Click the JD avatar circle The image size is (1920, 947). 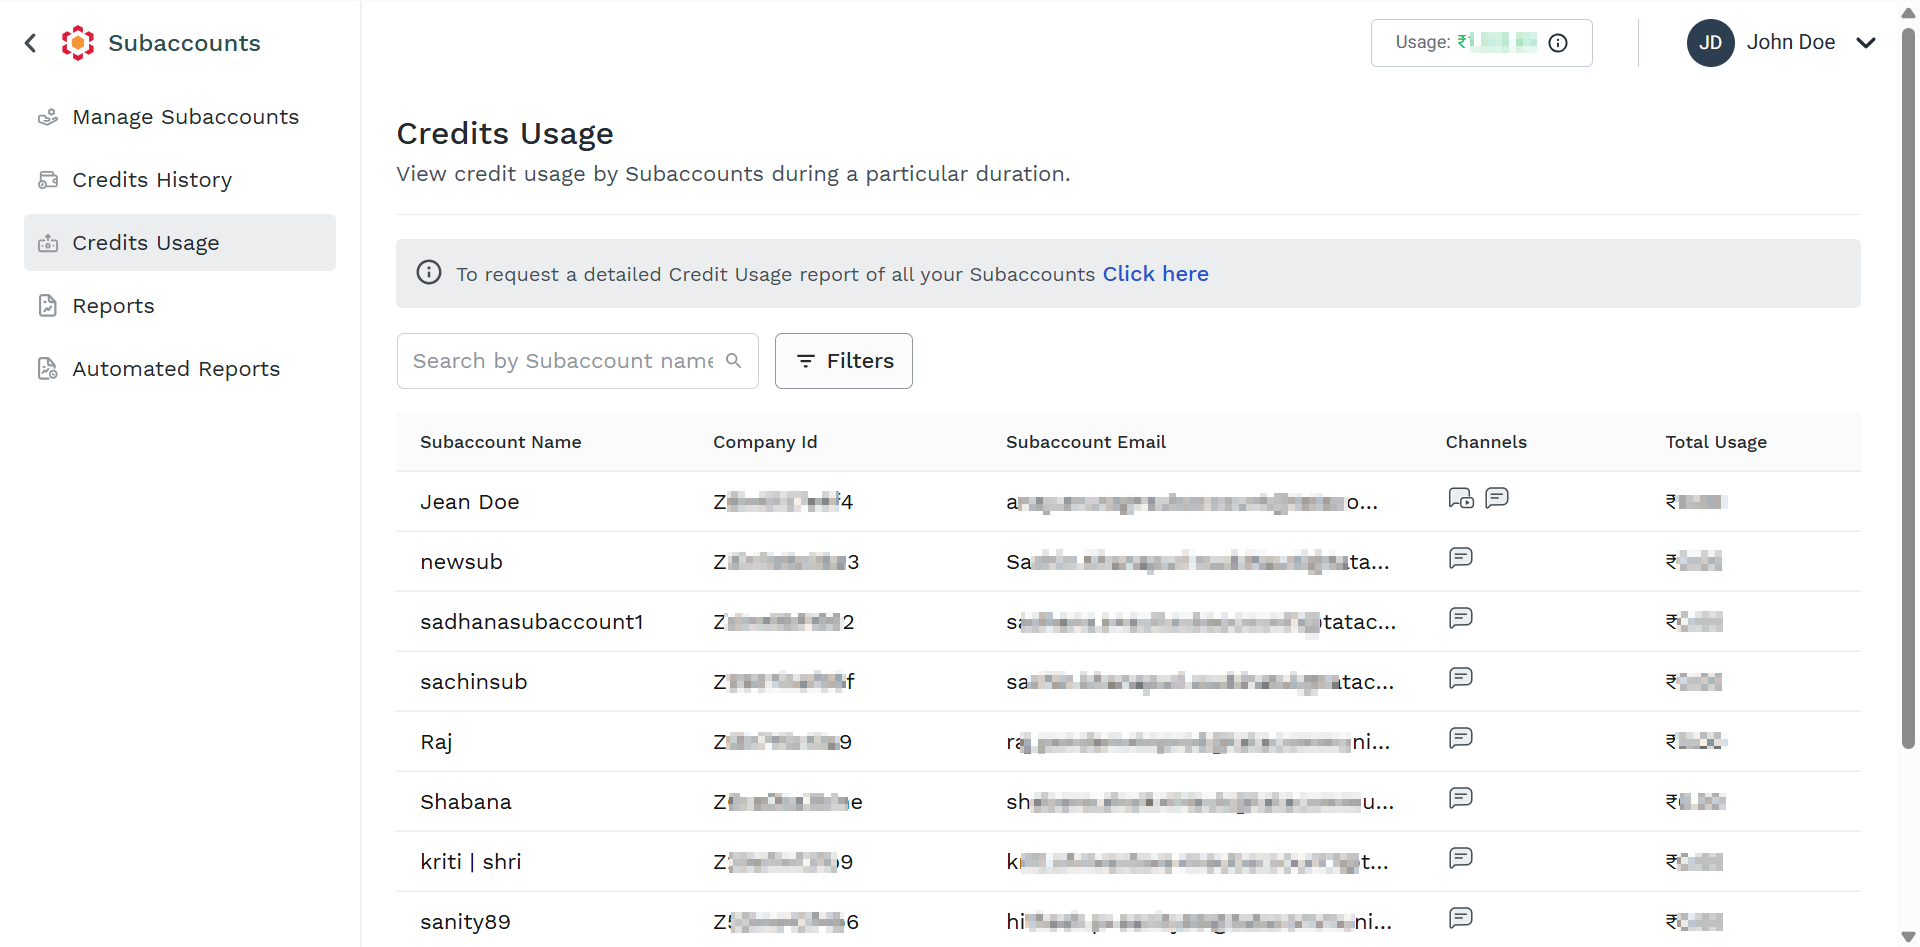(1711, 43)
